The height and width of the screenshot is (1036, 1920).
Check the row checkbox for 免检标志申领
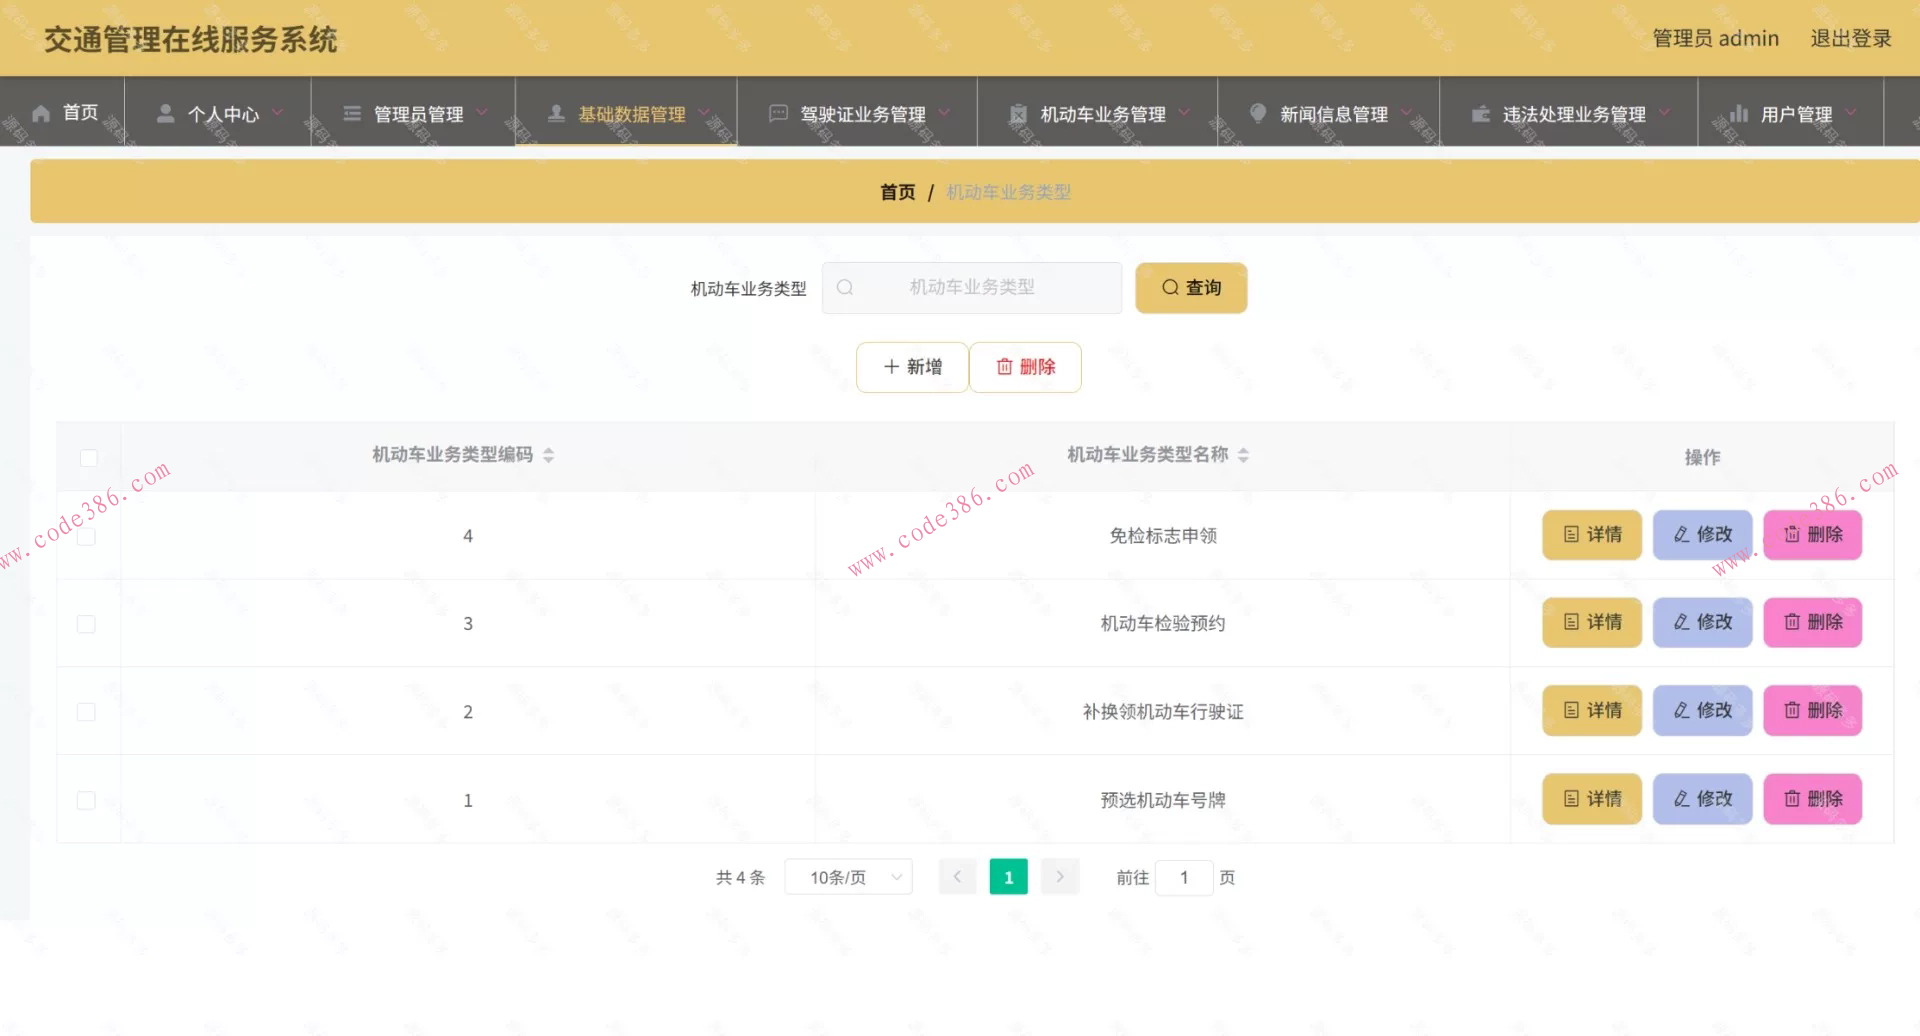[87, 535]
